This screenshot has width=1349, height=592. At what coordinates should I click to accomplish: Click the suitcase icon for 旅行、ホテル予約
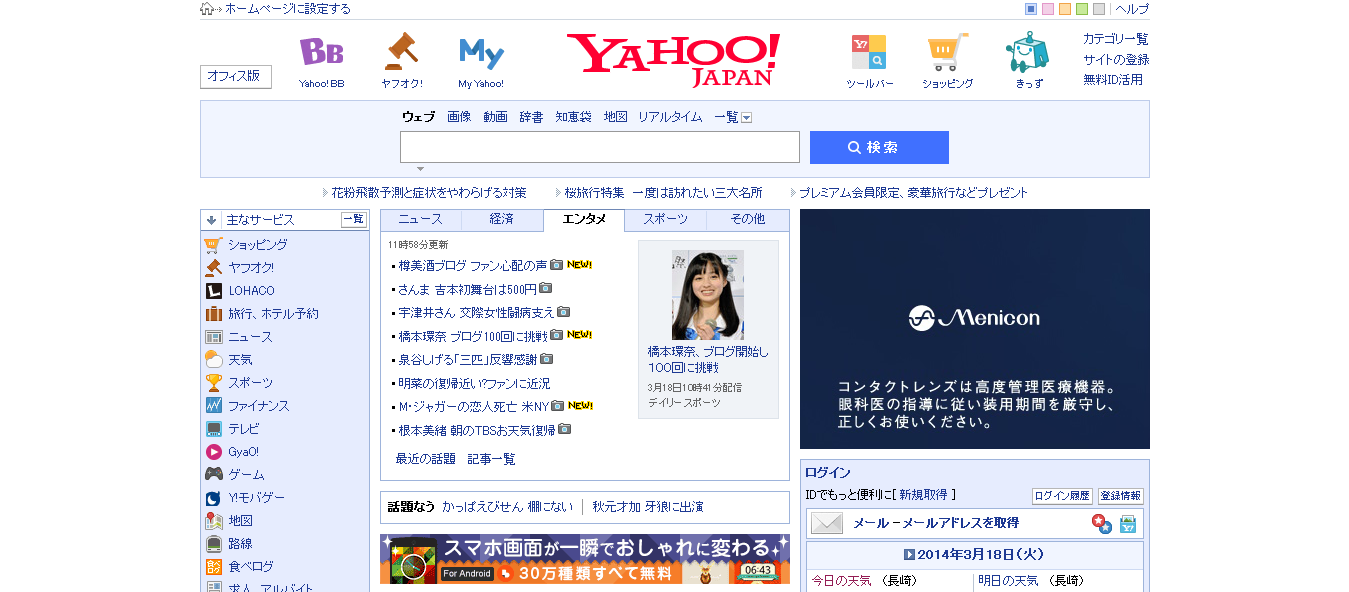tap(213, 314)
